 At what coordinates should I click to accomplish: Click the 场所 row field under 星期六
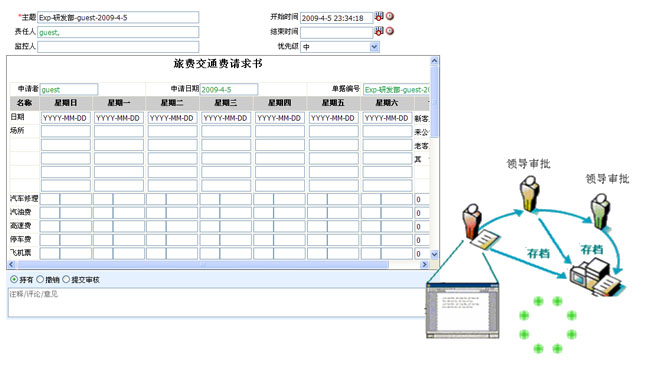pos(387,131)
